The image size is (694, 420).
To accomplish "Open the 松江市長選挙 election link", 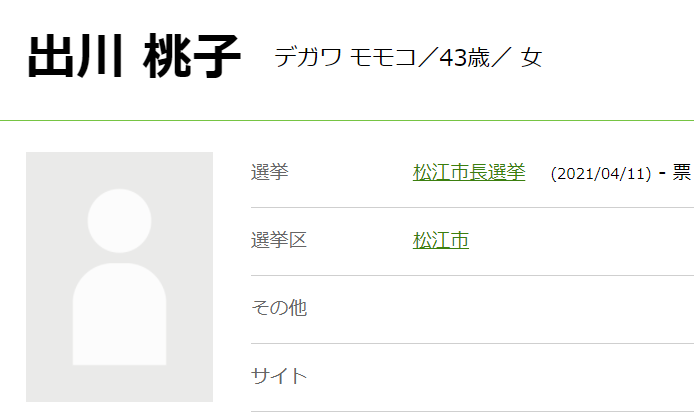I will click(469, 172).
